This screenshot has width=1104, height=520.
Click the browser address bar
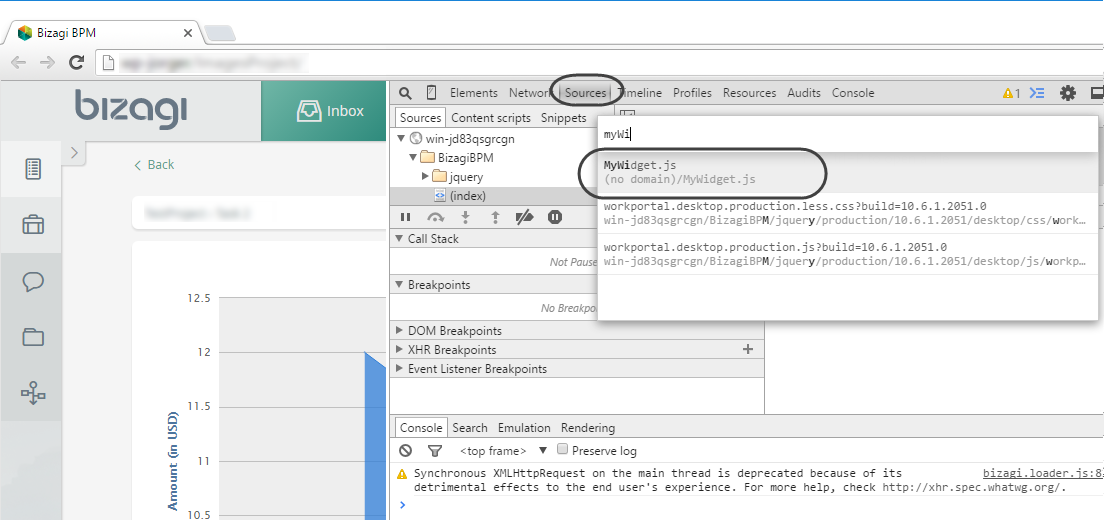click(x=598, y=63)
